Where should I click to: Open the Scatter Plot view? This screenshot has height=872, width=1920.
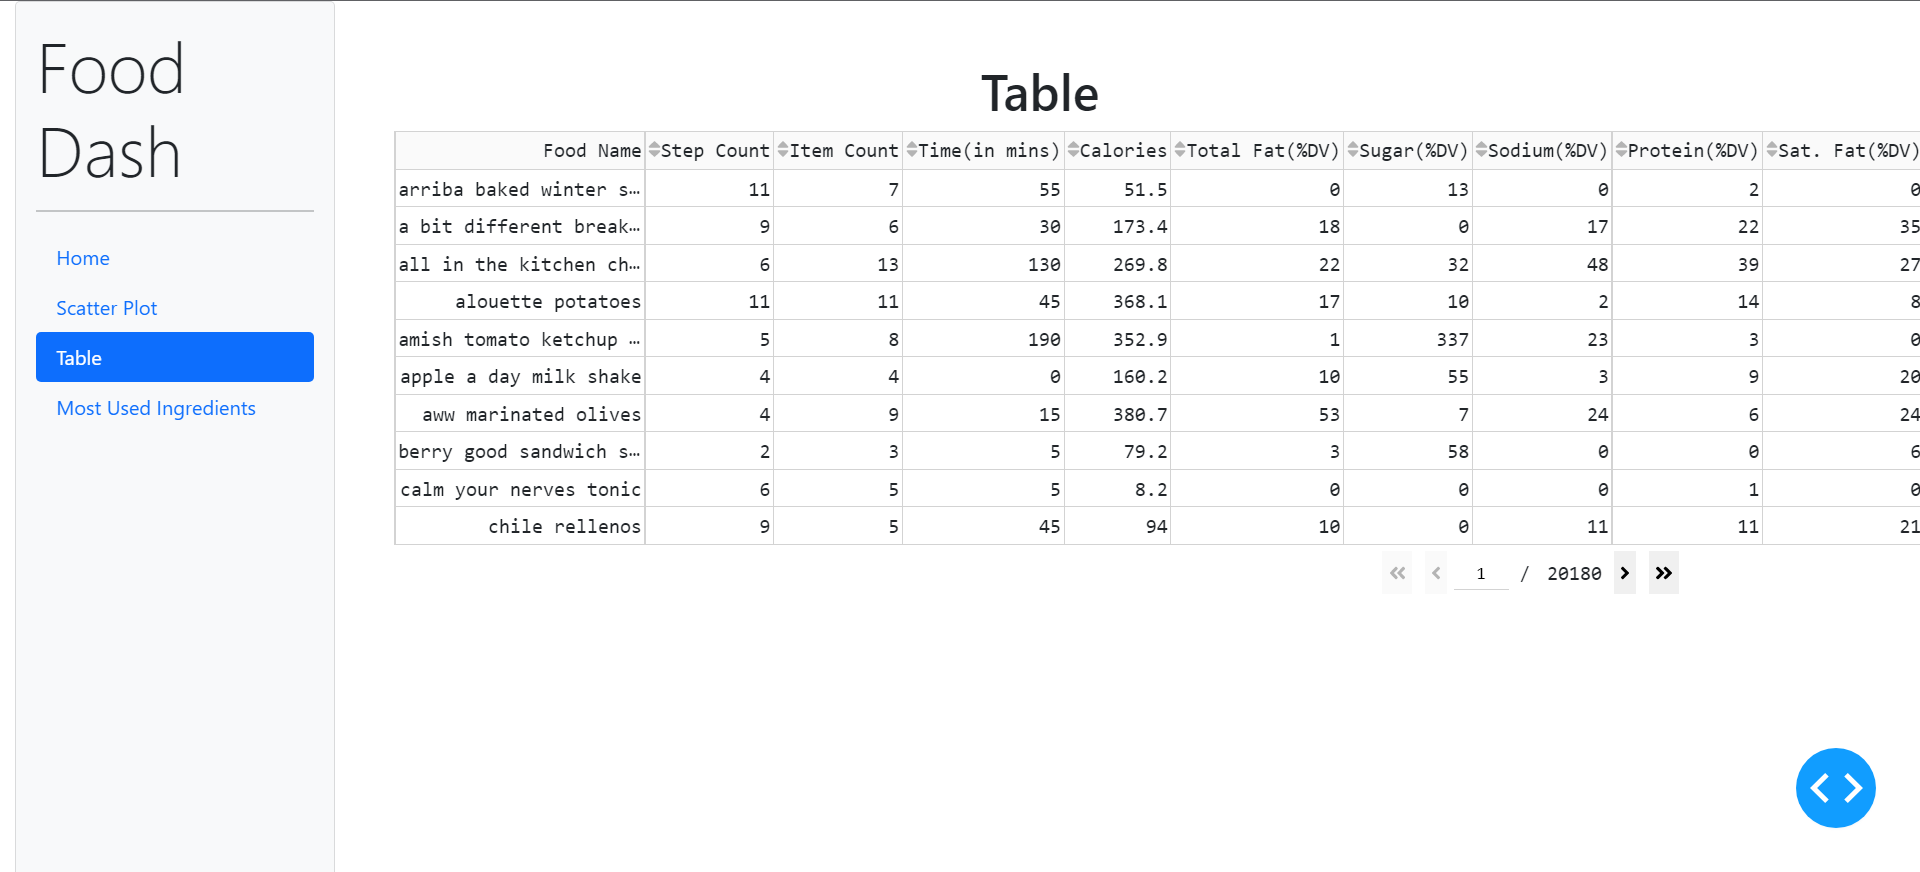(106, 308)
